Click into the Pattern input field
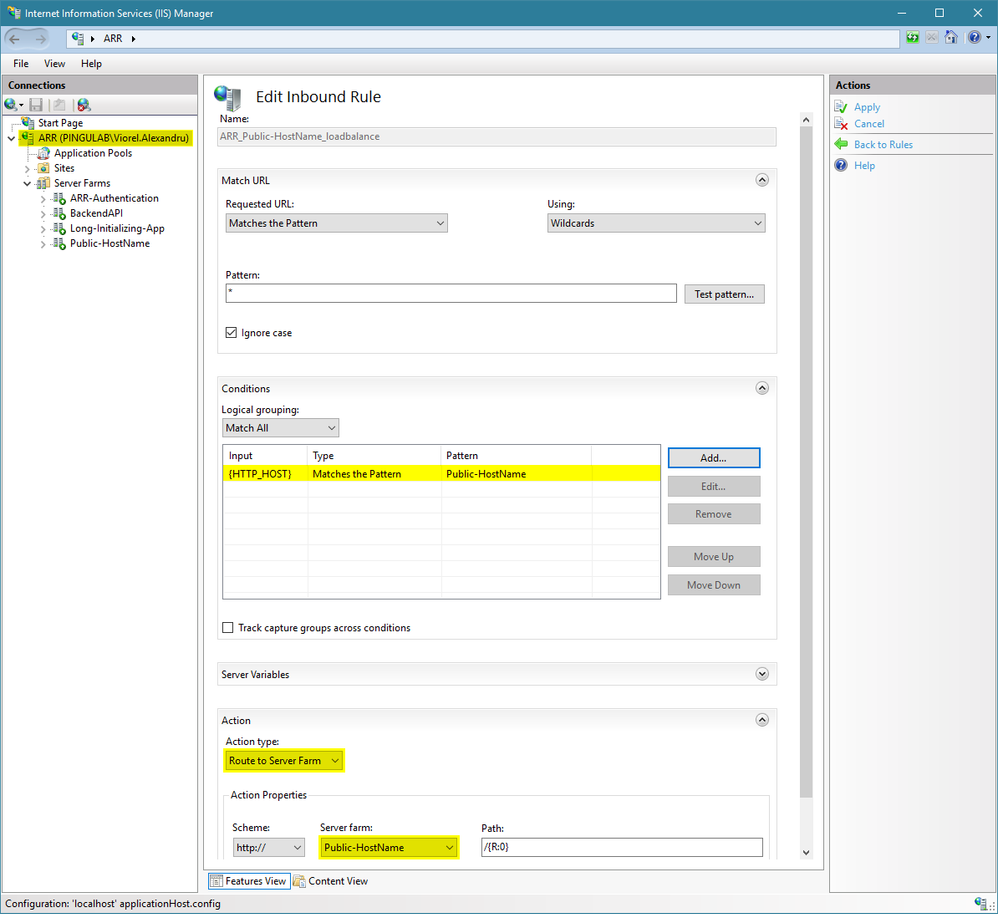 (451, 293)
